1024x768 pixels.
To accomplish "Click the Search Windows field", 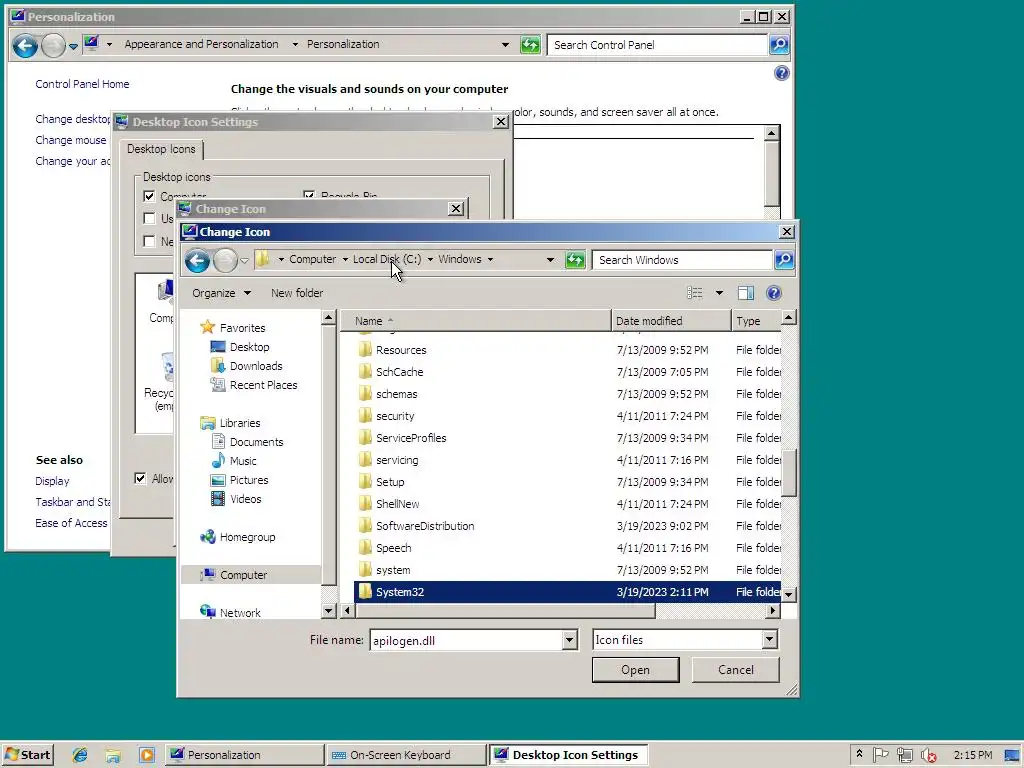I will (682, 260).
